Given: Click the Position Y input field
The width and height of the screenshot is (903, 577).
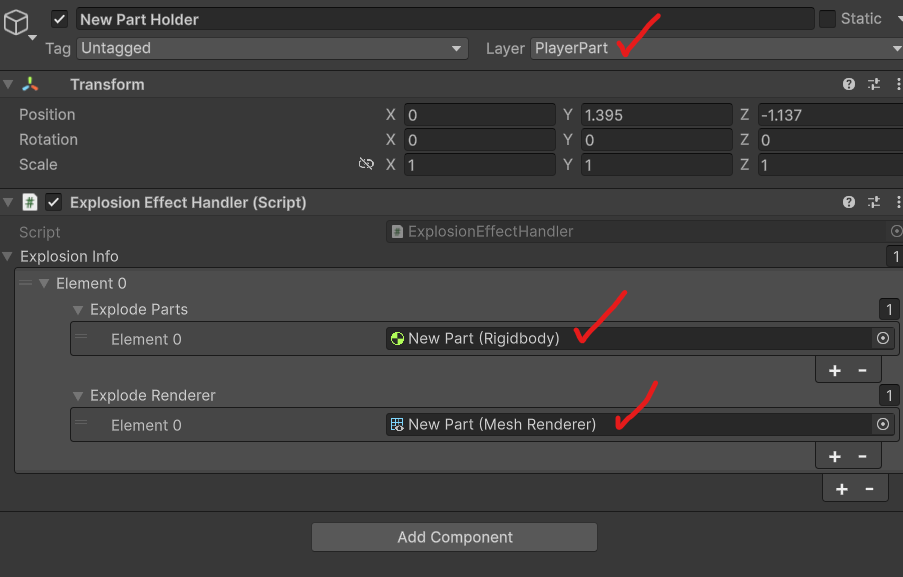Looking at the screenshot, I should pos(655,115).
